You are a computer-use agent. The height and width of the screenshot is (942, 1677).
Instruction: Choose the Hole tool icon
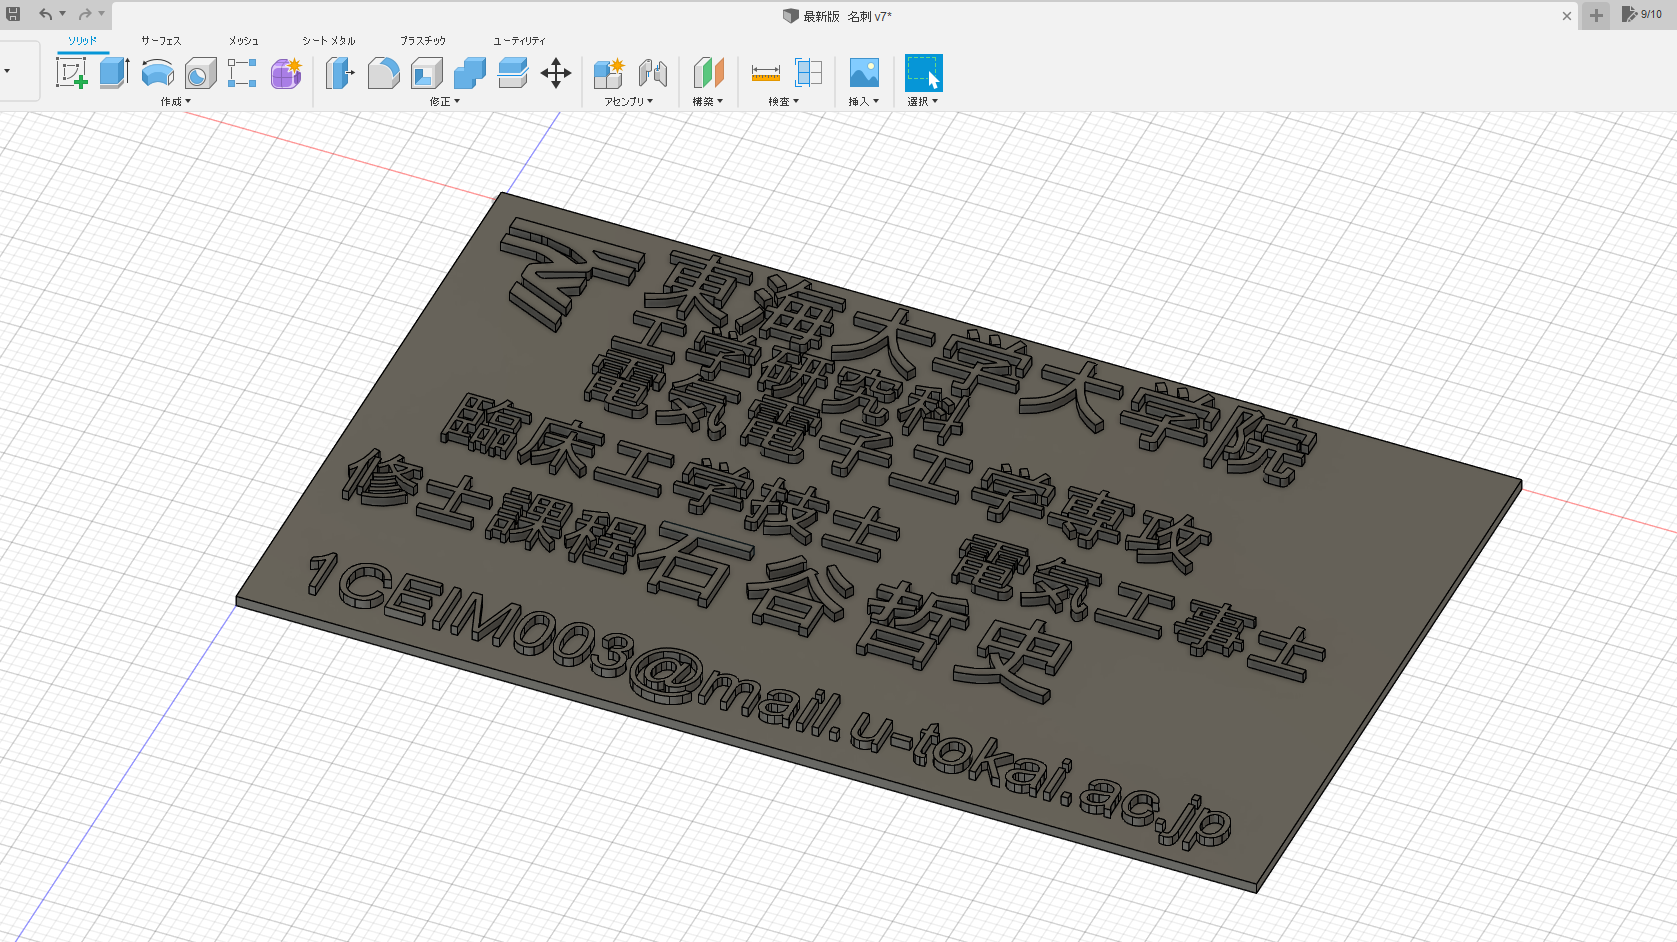pyautogui.click(x=200, y=73)
